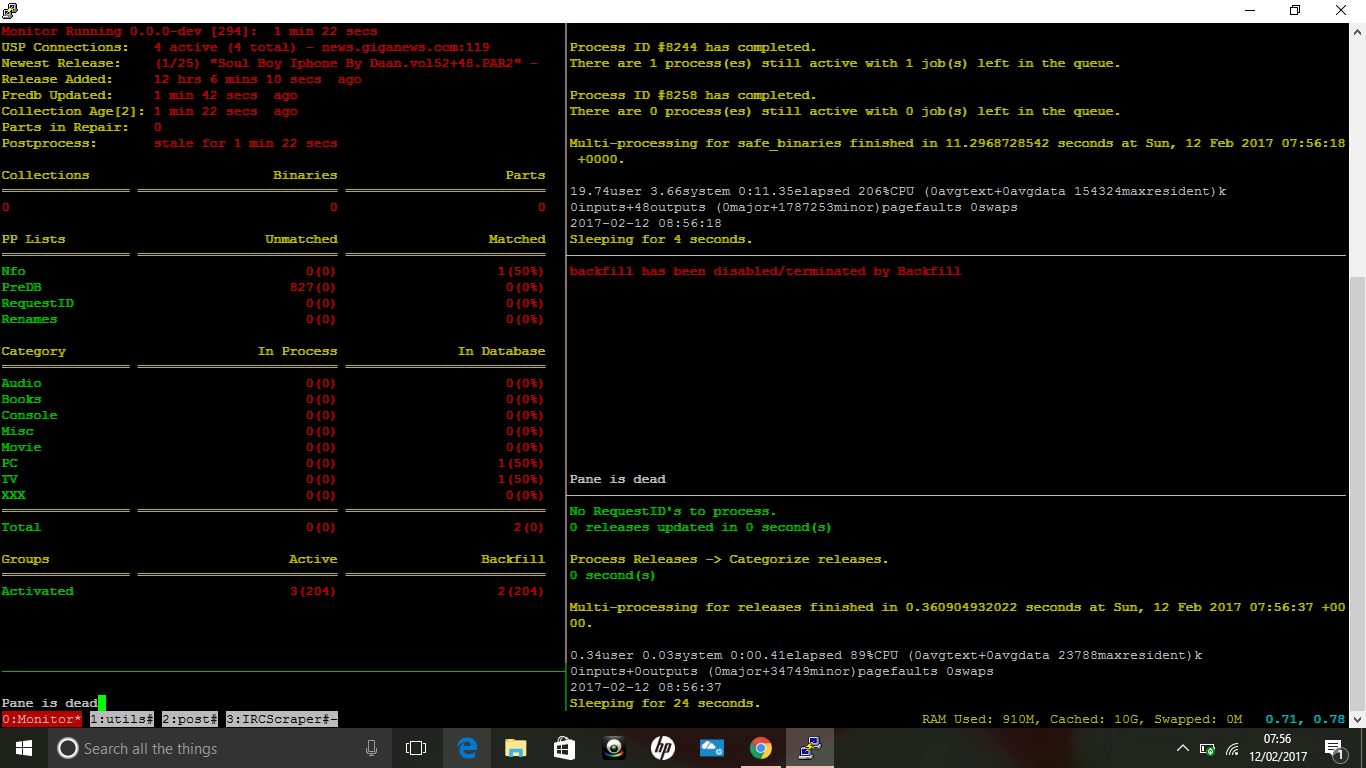The image size is (1366, 768).
Task: Click the Audio category row label
Action: 21,383
